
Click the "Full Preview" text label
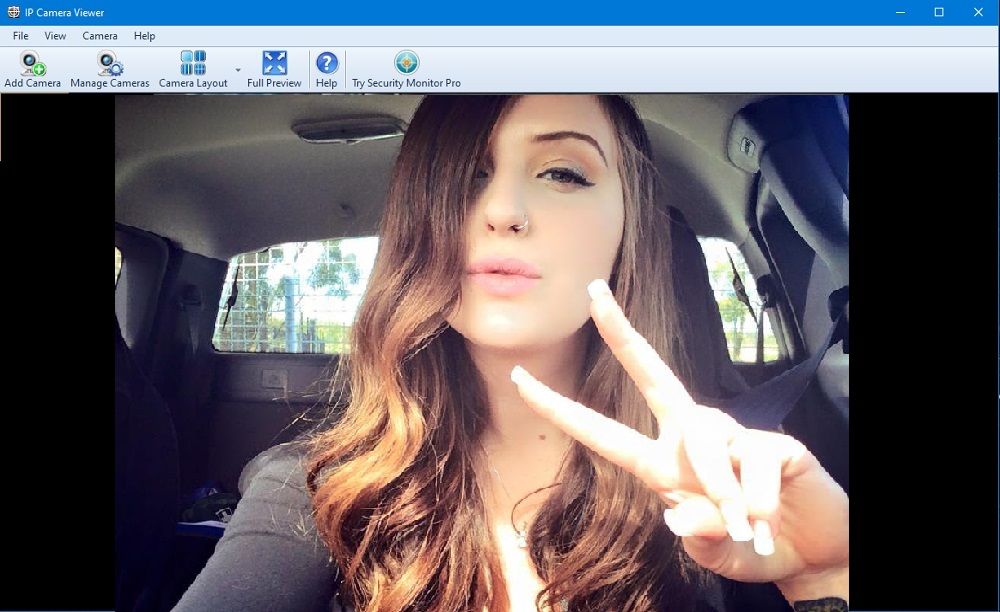pyautogui.click(x=274, y=84)
